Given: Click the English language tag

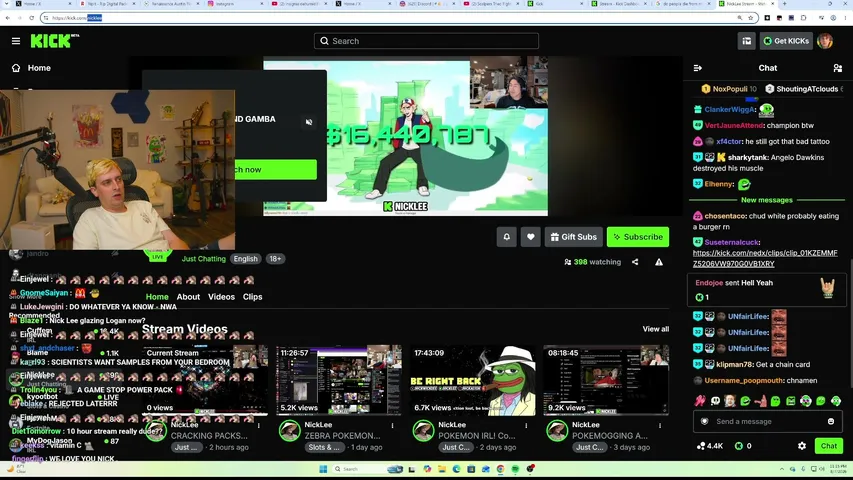Looking at the screenshot, I should (x=245, y=259).
